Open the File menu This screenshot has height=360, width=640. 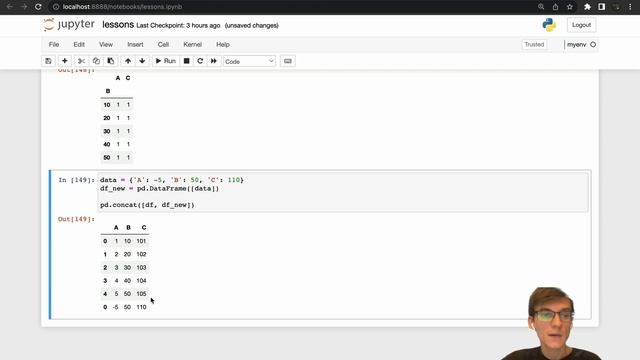point(54,44)
